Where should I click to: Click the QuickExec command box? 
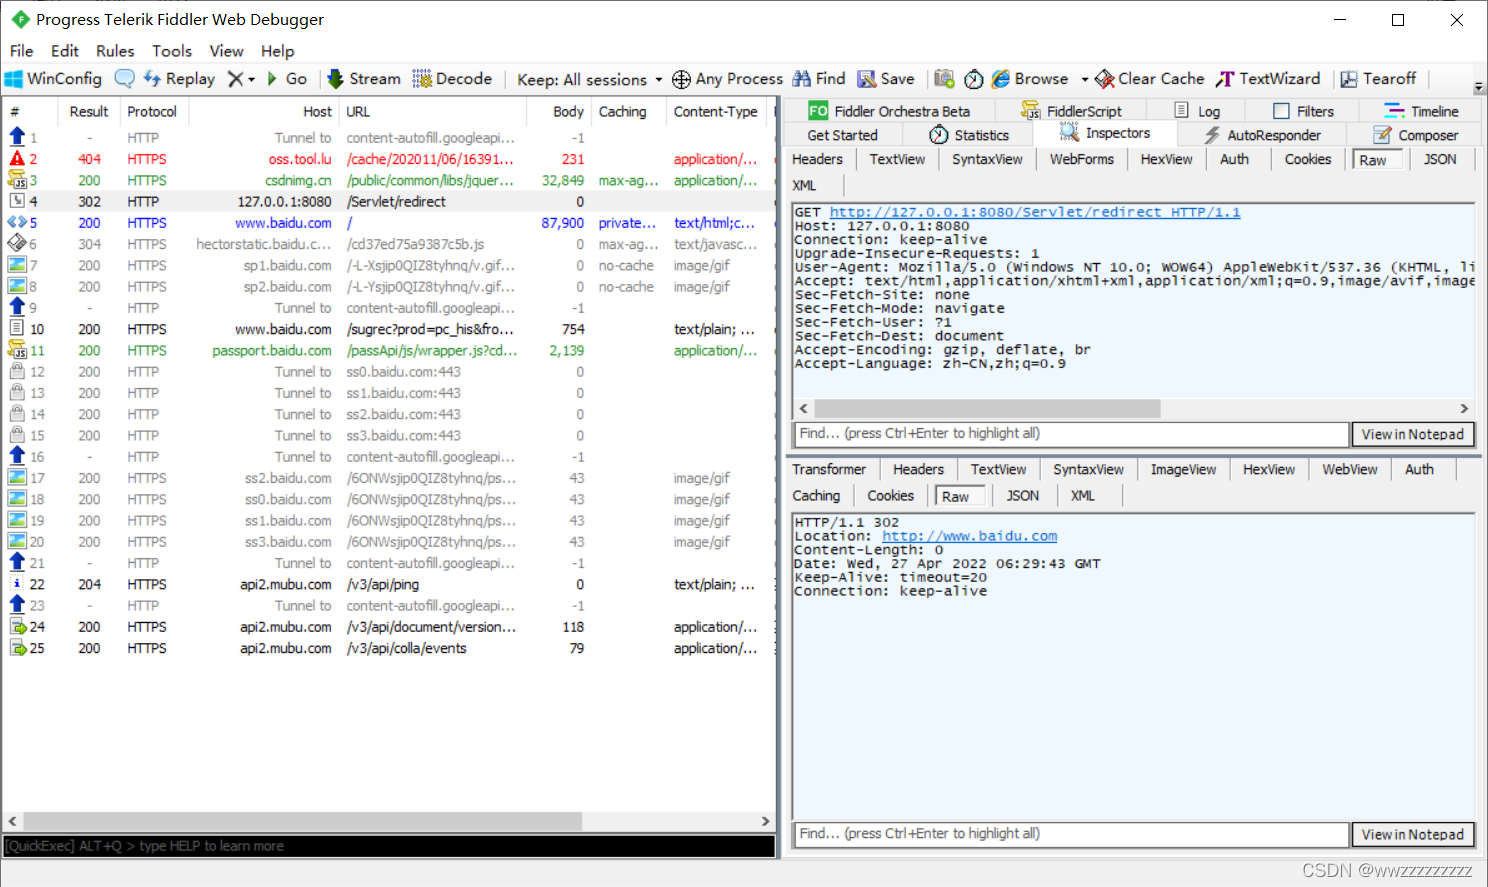[x=389, y=846]
